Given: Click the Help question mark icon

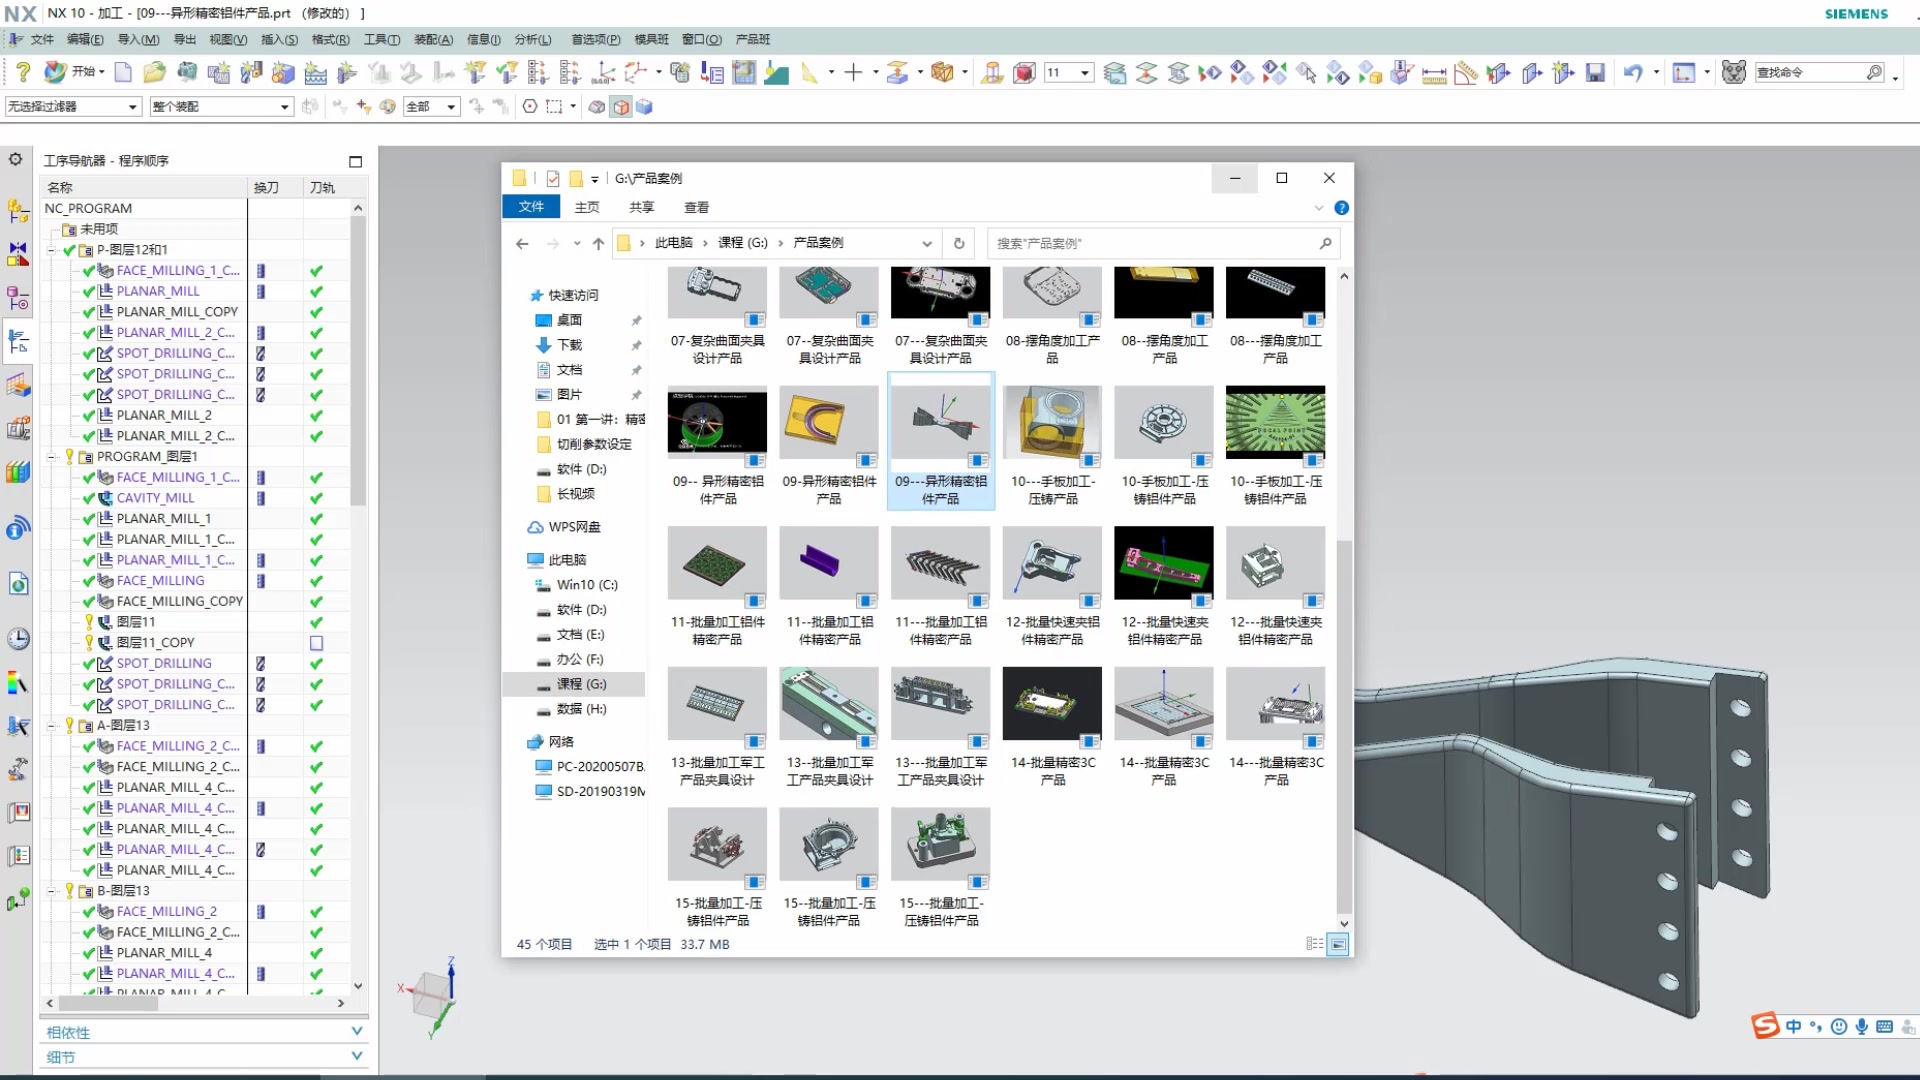Looking at the screenshot, I should (23, 72).
